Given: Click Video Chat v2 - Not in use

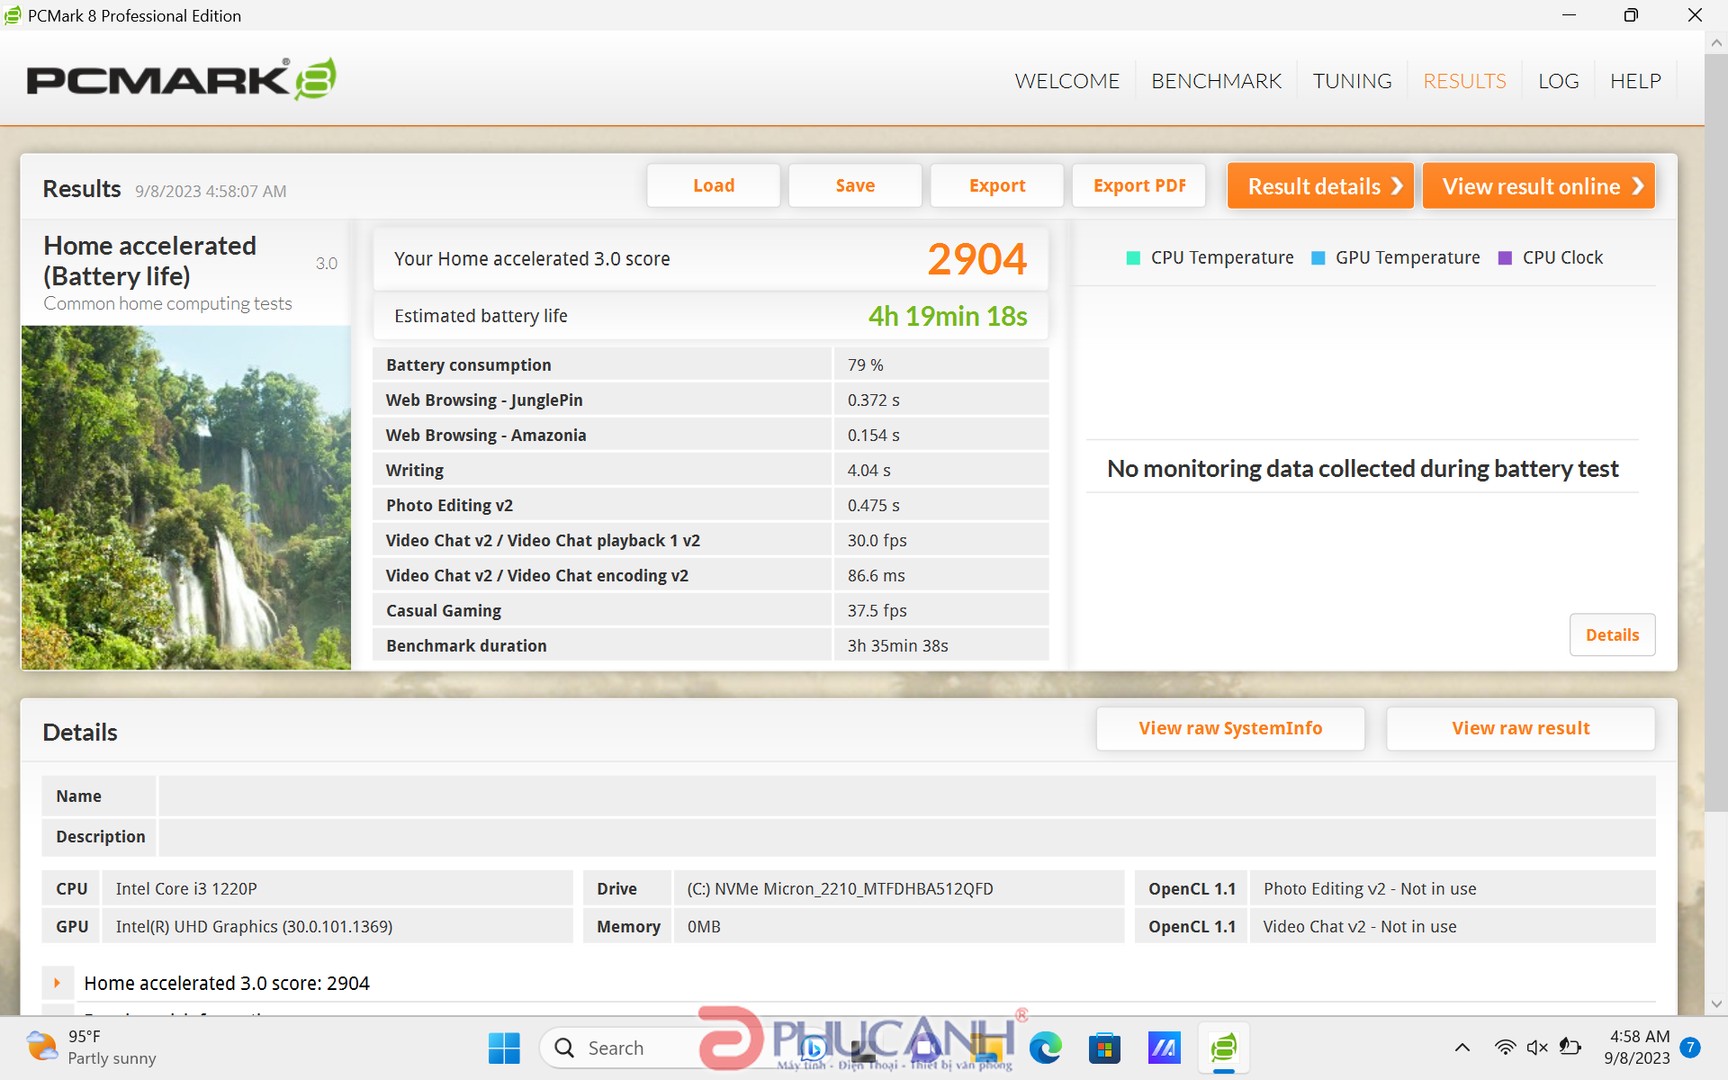Looking at the screenshot, I should coord(1360,927).
